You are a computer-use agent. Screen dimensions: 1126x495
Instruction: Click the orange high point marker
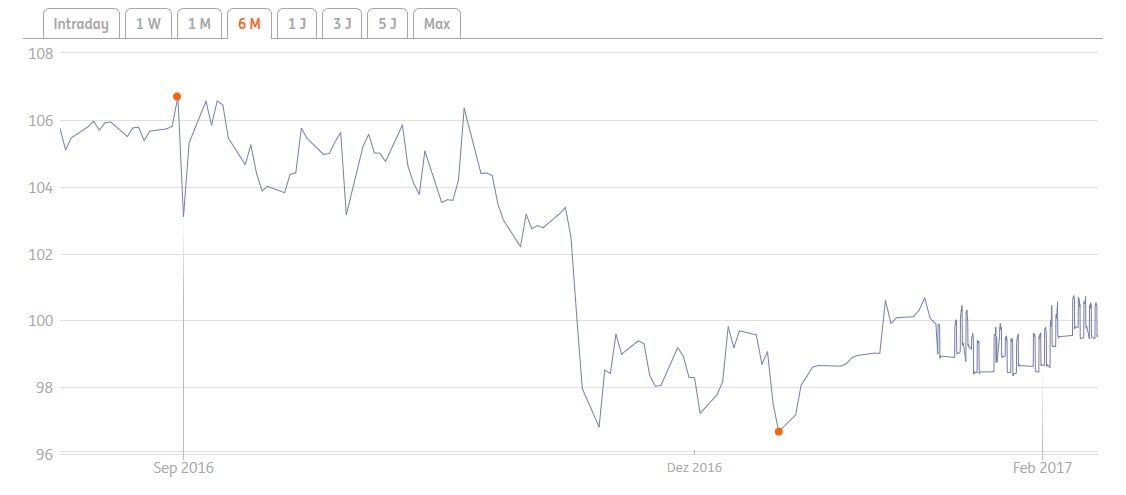coord(177,96)
